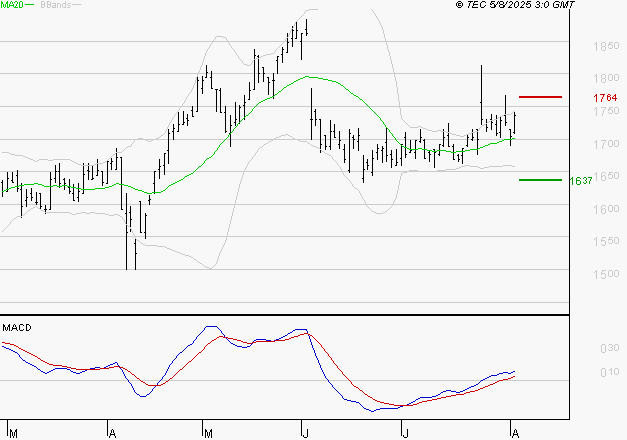Click the green support line marker
The height and width of the screenshot is (440, 627).
click(x=540, y=180)
